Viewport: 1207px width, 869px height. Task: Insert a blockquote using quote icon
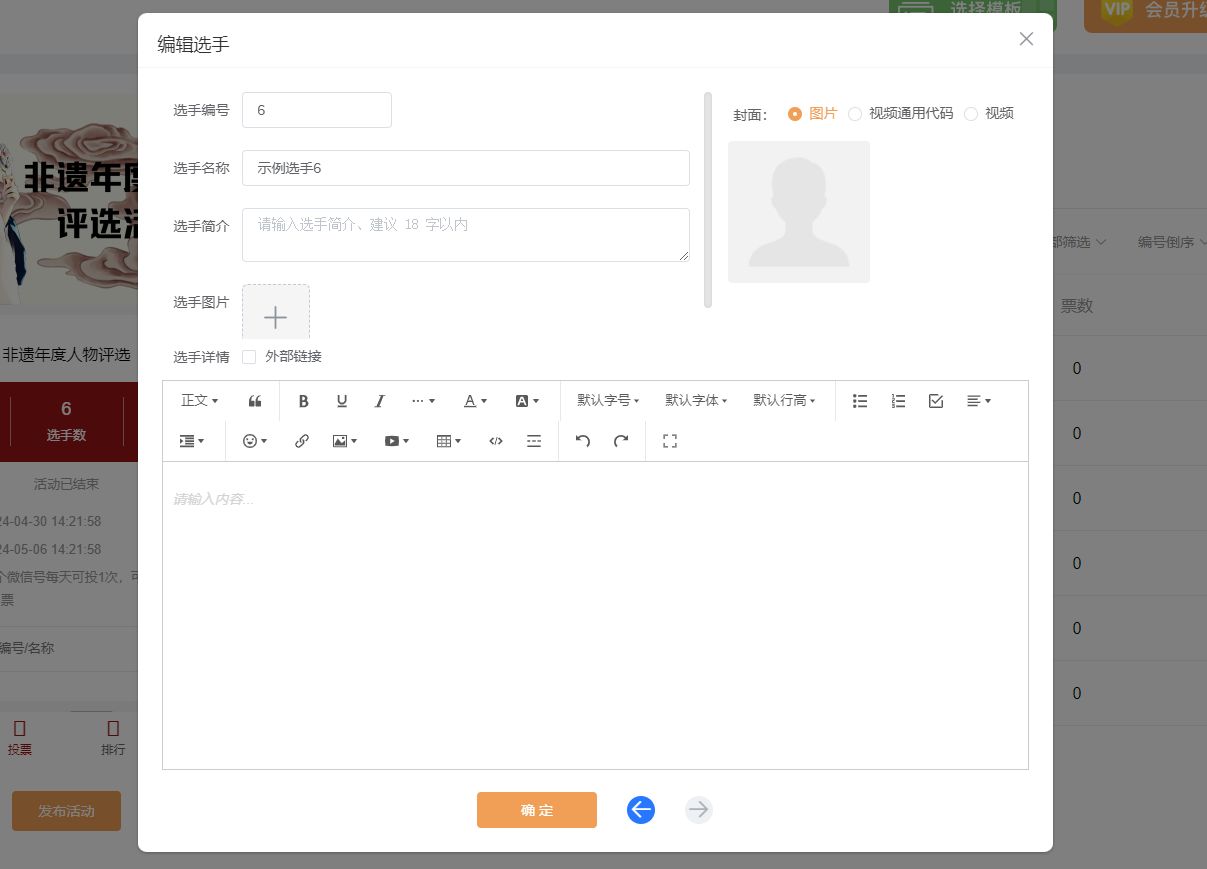255,401
